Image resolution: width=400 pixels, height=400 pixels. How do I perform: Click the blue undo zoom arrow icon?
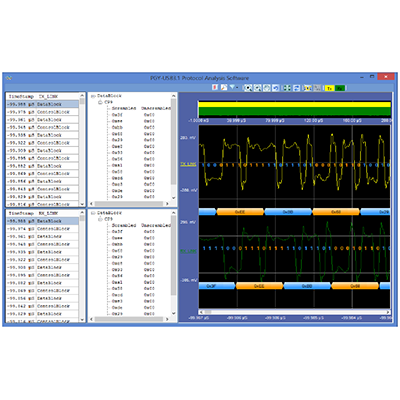(276, 88)
